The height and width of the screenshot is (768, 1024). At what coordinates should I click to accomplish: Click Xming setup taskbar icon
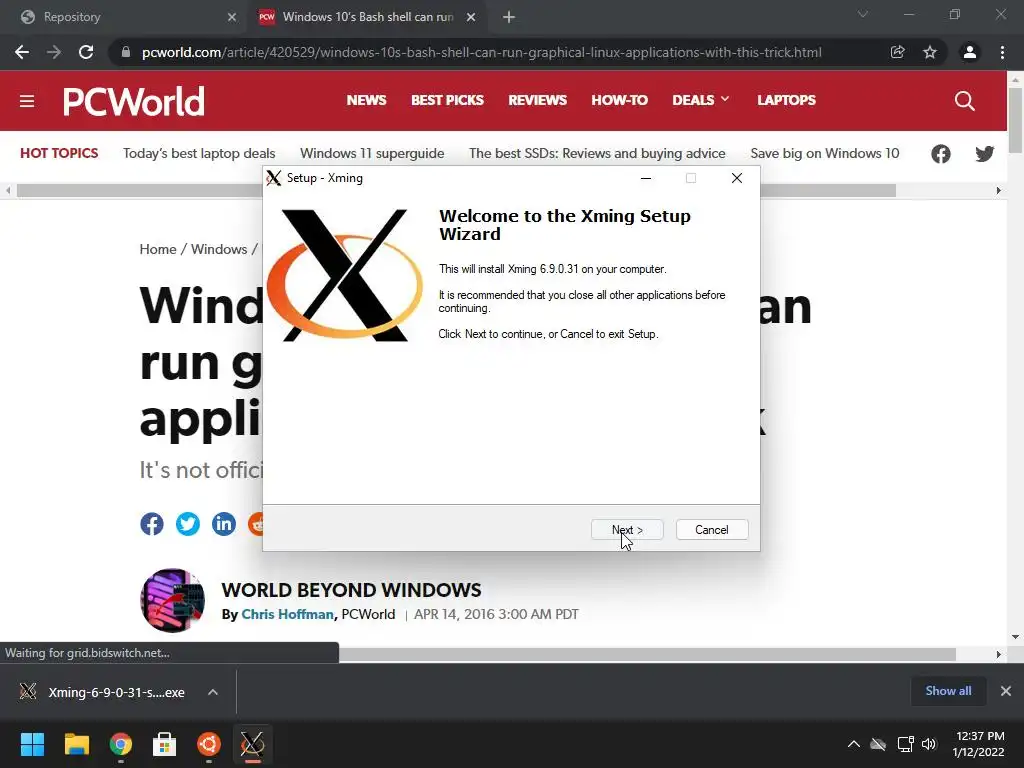[252, 744]
